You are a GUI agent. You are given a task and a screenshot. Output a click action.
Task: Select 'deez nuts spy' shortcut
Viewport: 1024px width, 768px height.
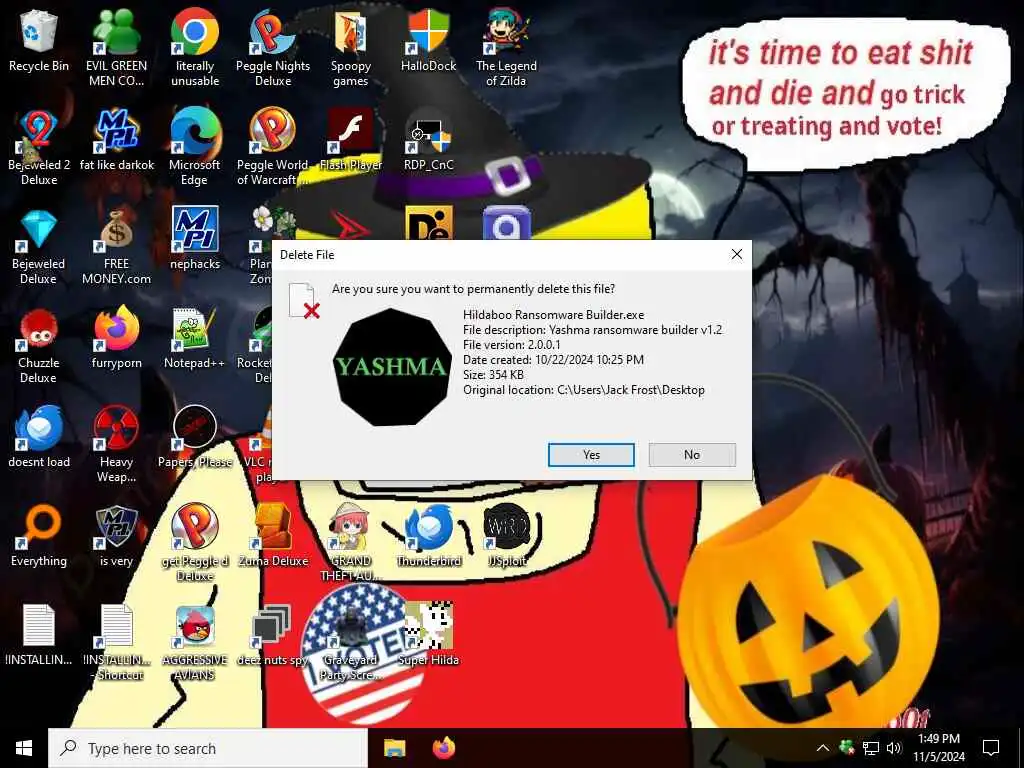click(273, 635)
